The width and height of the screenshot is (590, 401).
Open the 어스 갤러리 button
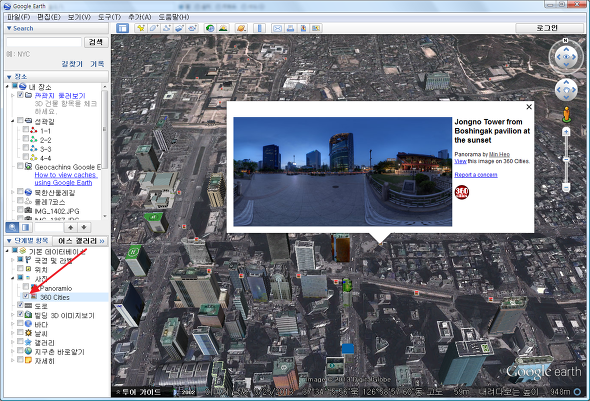[x=81, y=241]
